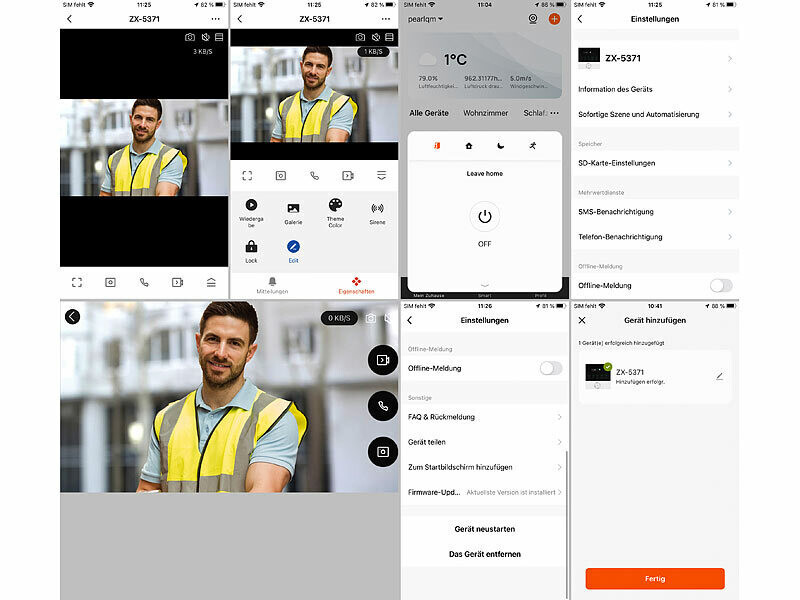Image resolution: width=800 pixels, height=600 pixels.
Task: Collapse the chevron at bottom of Leave home card
Action: click(x=485, y=285)
